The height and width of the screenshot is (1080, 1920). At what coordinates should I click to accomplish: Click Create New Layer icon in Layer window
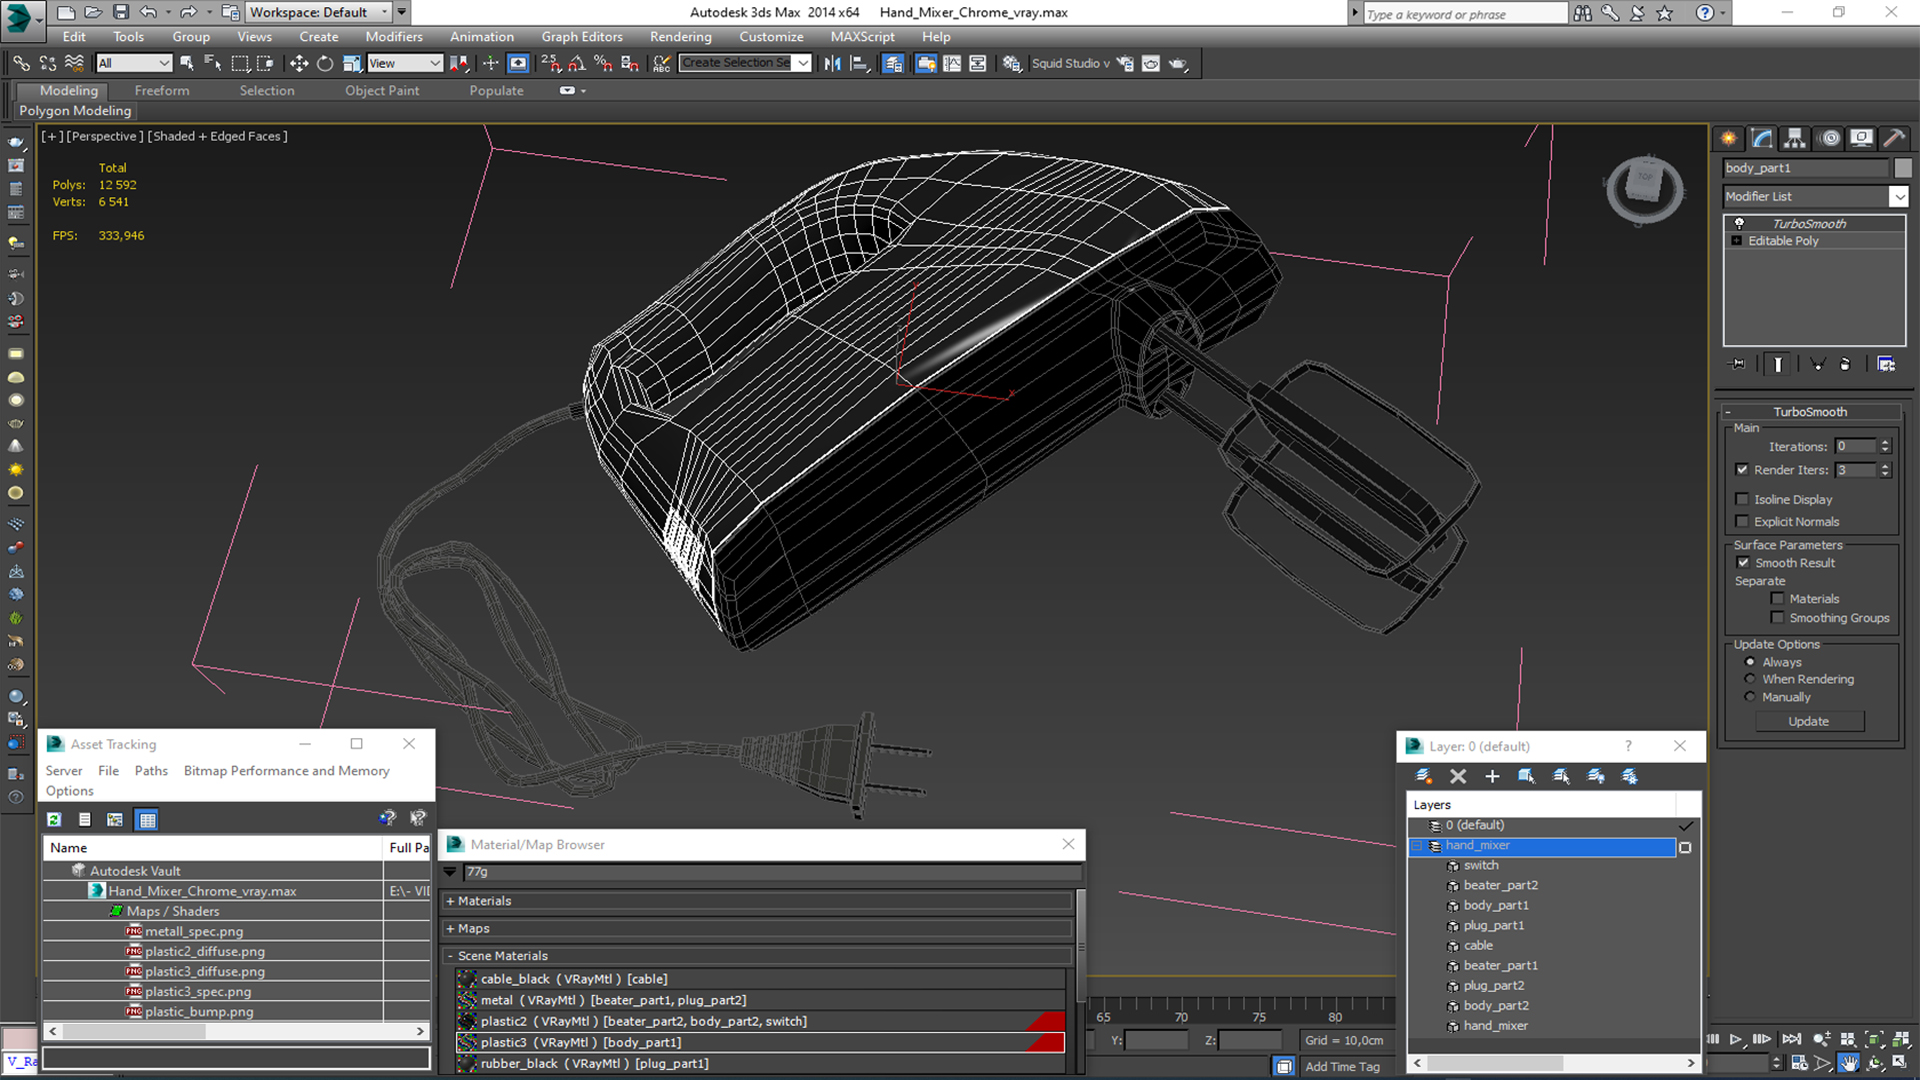coord(1424,776)
